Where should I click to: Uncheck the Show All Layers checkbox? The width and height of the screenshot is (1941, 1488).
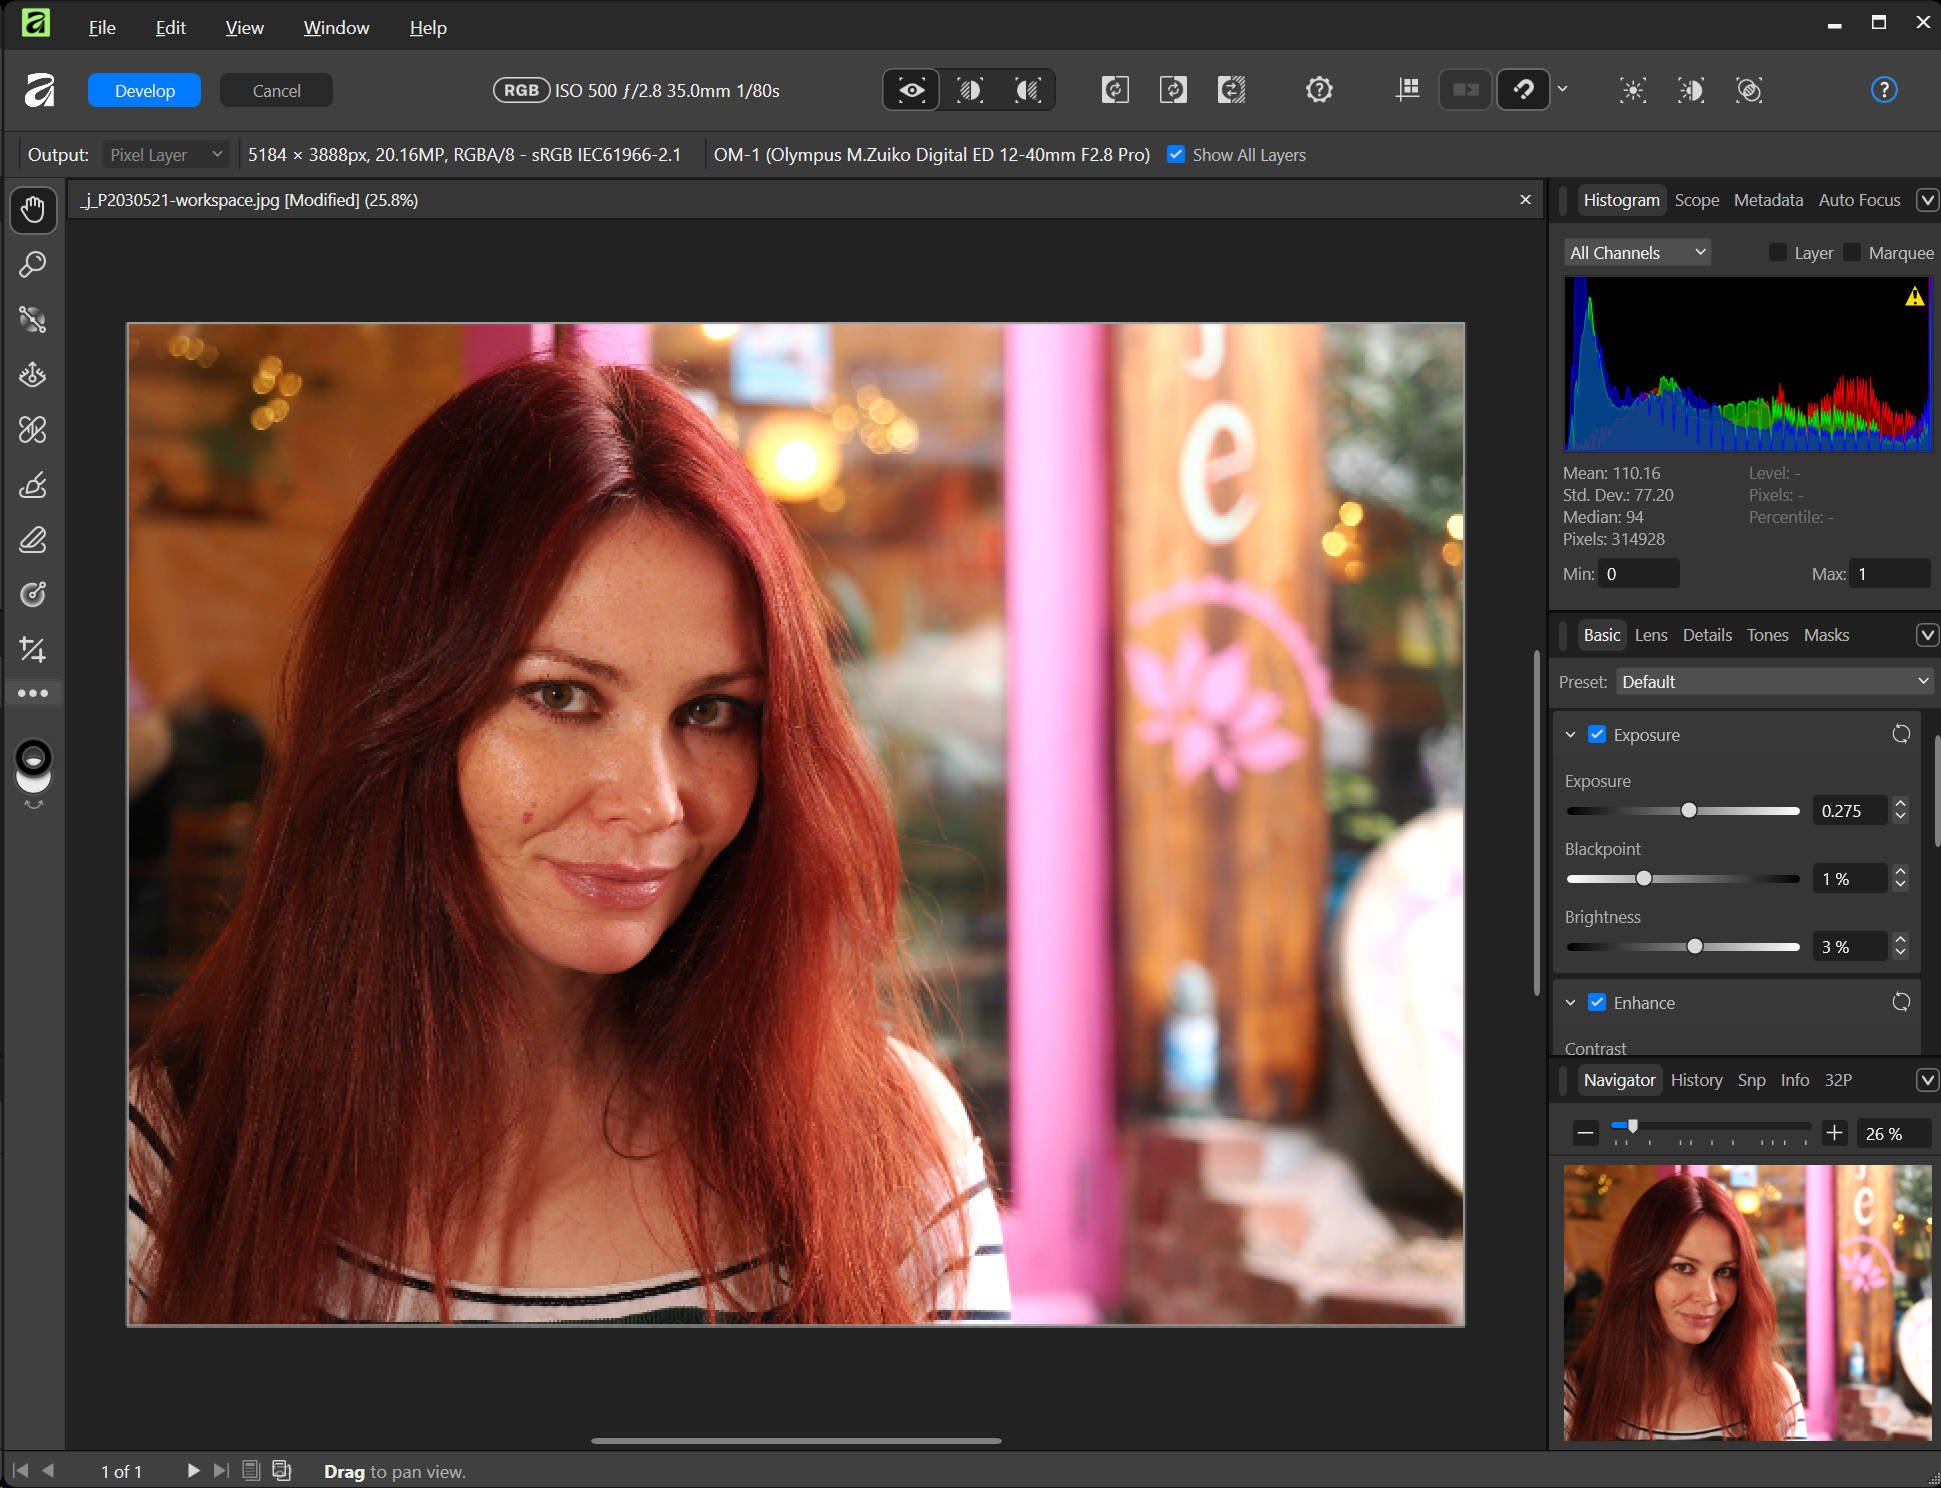click(x=1176, y=154)
